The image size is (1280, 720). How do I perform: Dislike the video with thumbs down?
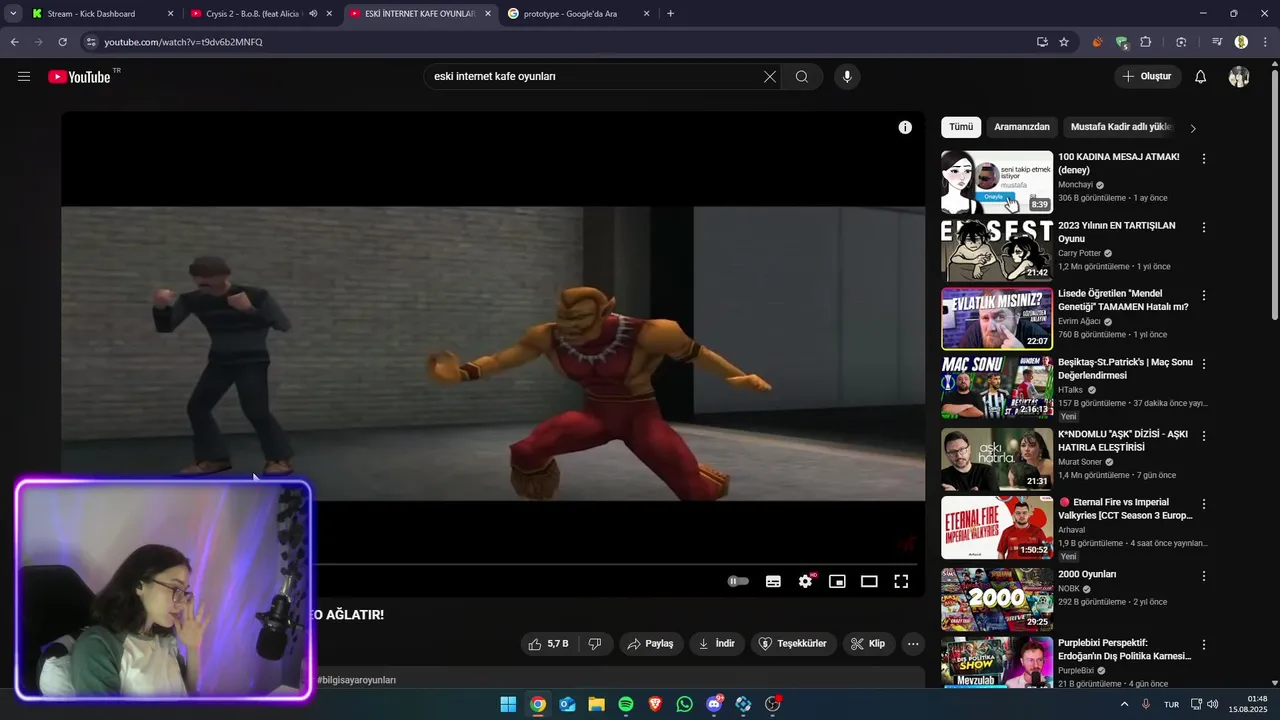[595, 644]
